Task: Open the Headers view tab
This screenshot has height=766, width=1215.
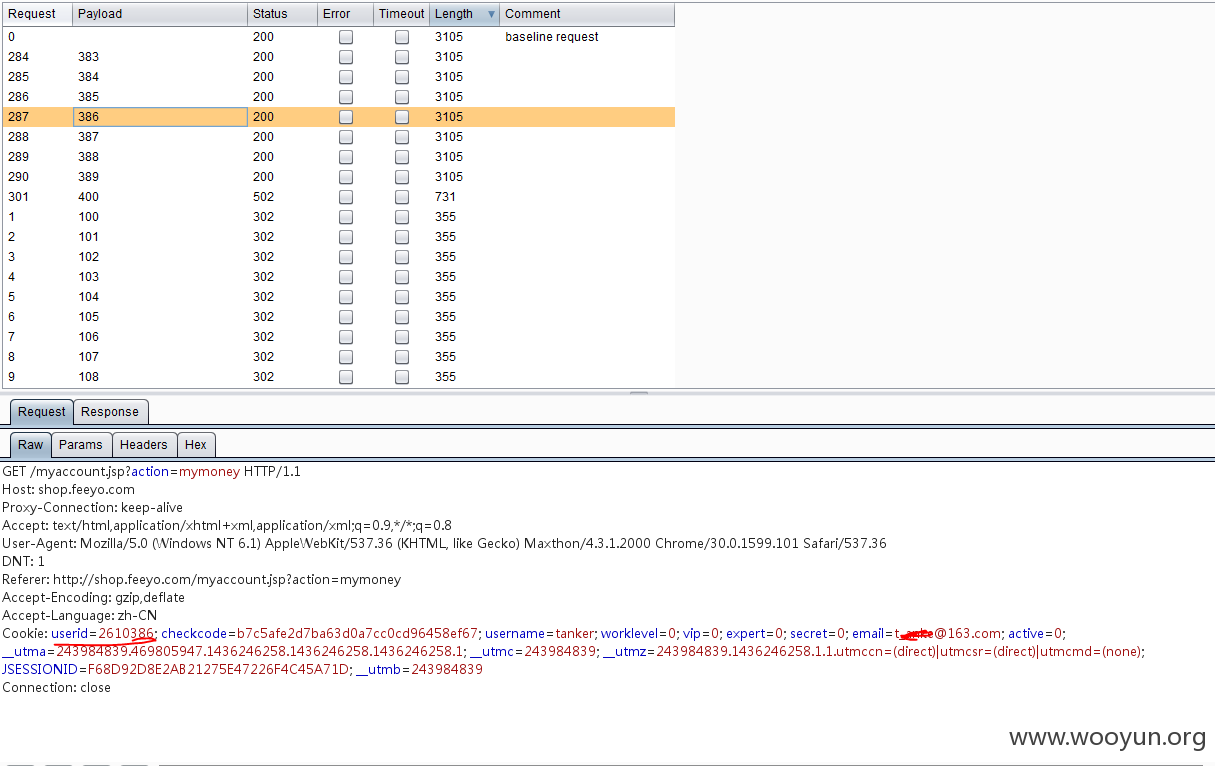Action: (144, 445)
